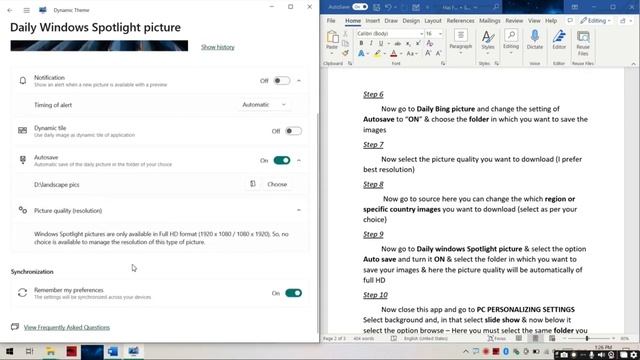This screenshot has width=640, height=360.
Task: Increase font size with grow icon
Action: click(428, 53)
